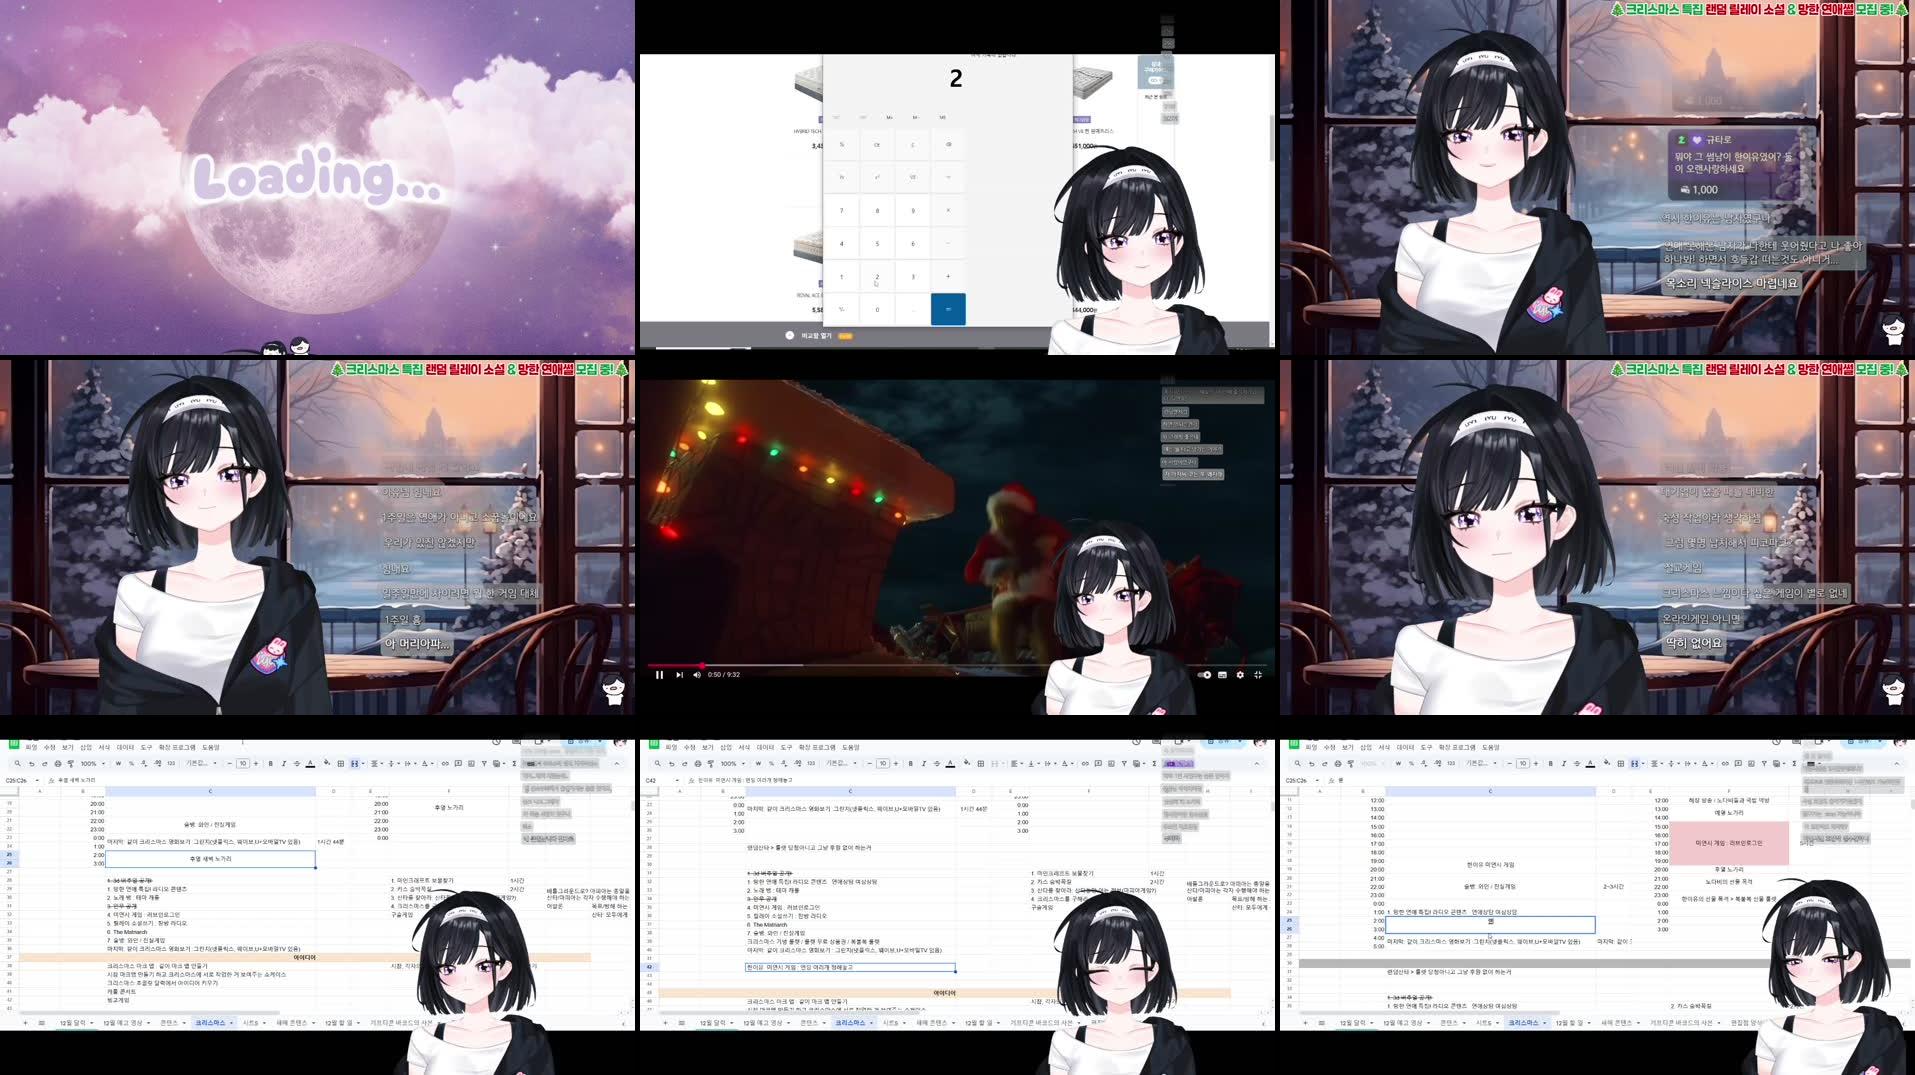Click the 7 key on the calculator

tap(841, 211)
